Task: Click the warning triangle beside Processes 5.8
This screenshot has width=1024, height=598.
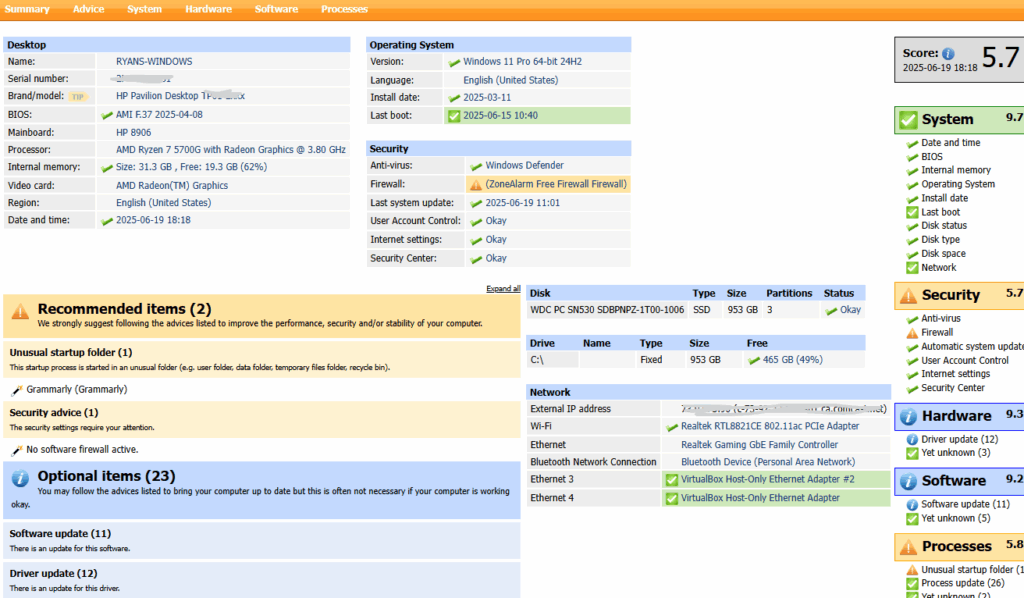Action: click(x=908, y=547)
